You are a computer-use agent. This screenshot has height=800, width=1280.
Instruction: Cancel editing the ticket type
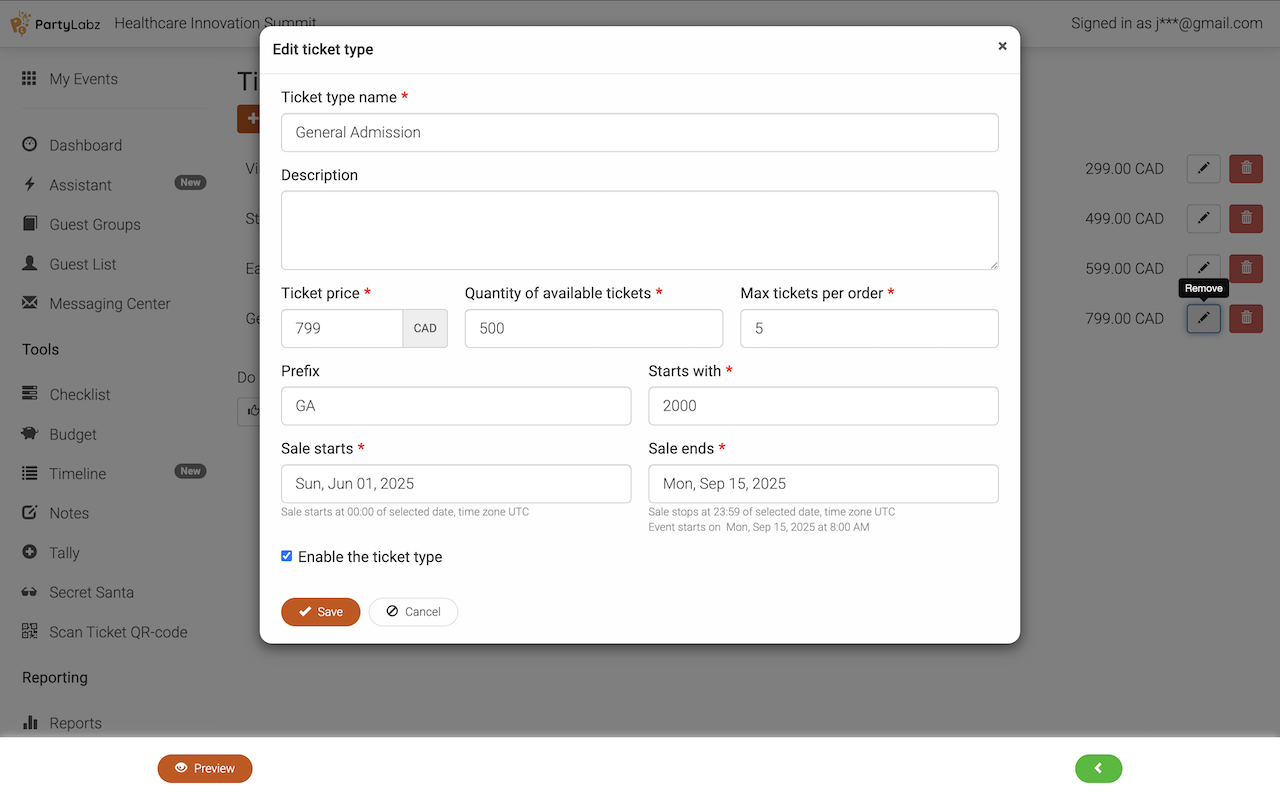[413, 612]
